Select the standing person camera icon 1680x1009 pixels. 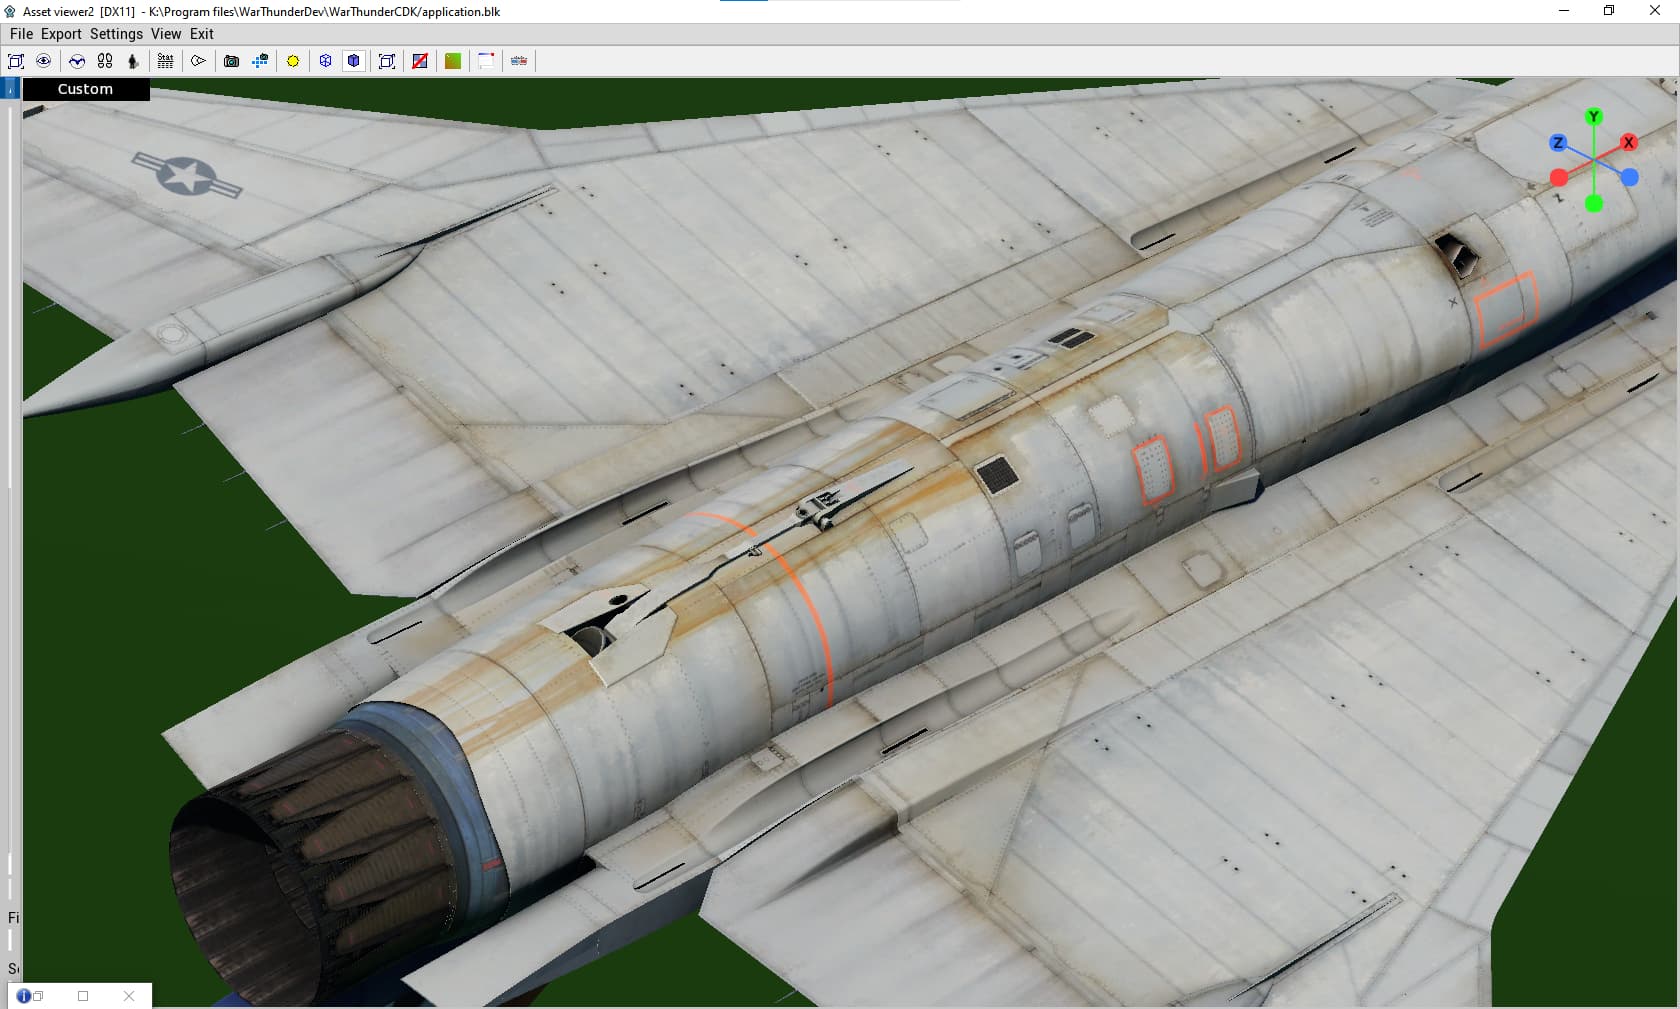click(x=133, y=61)
